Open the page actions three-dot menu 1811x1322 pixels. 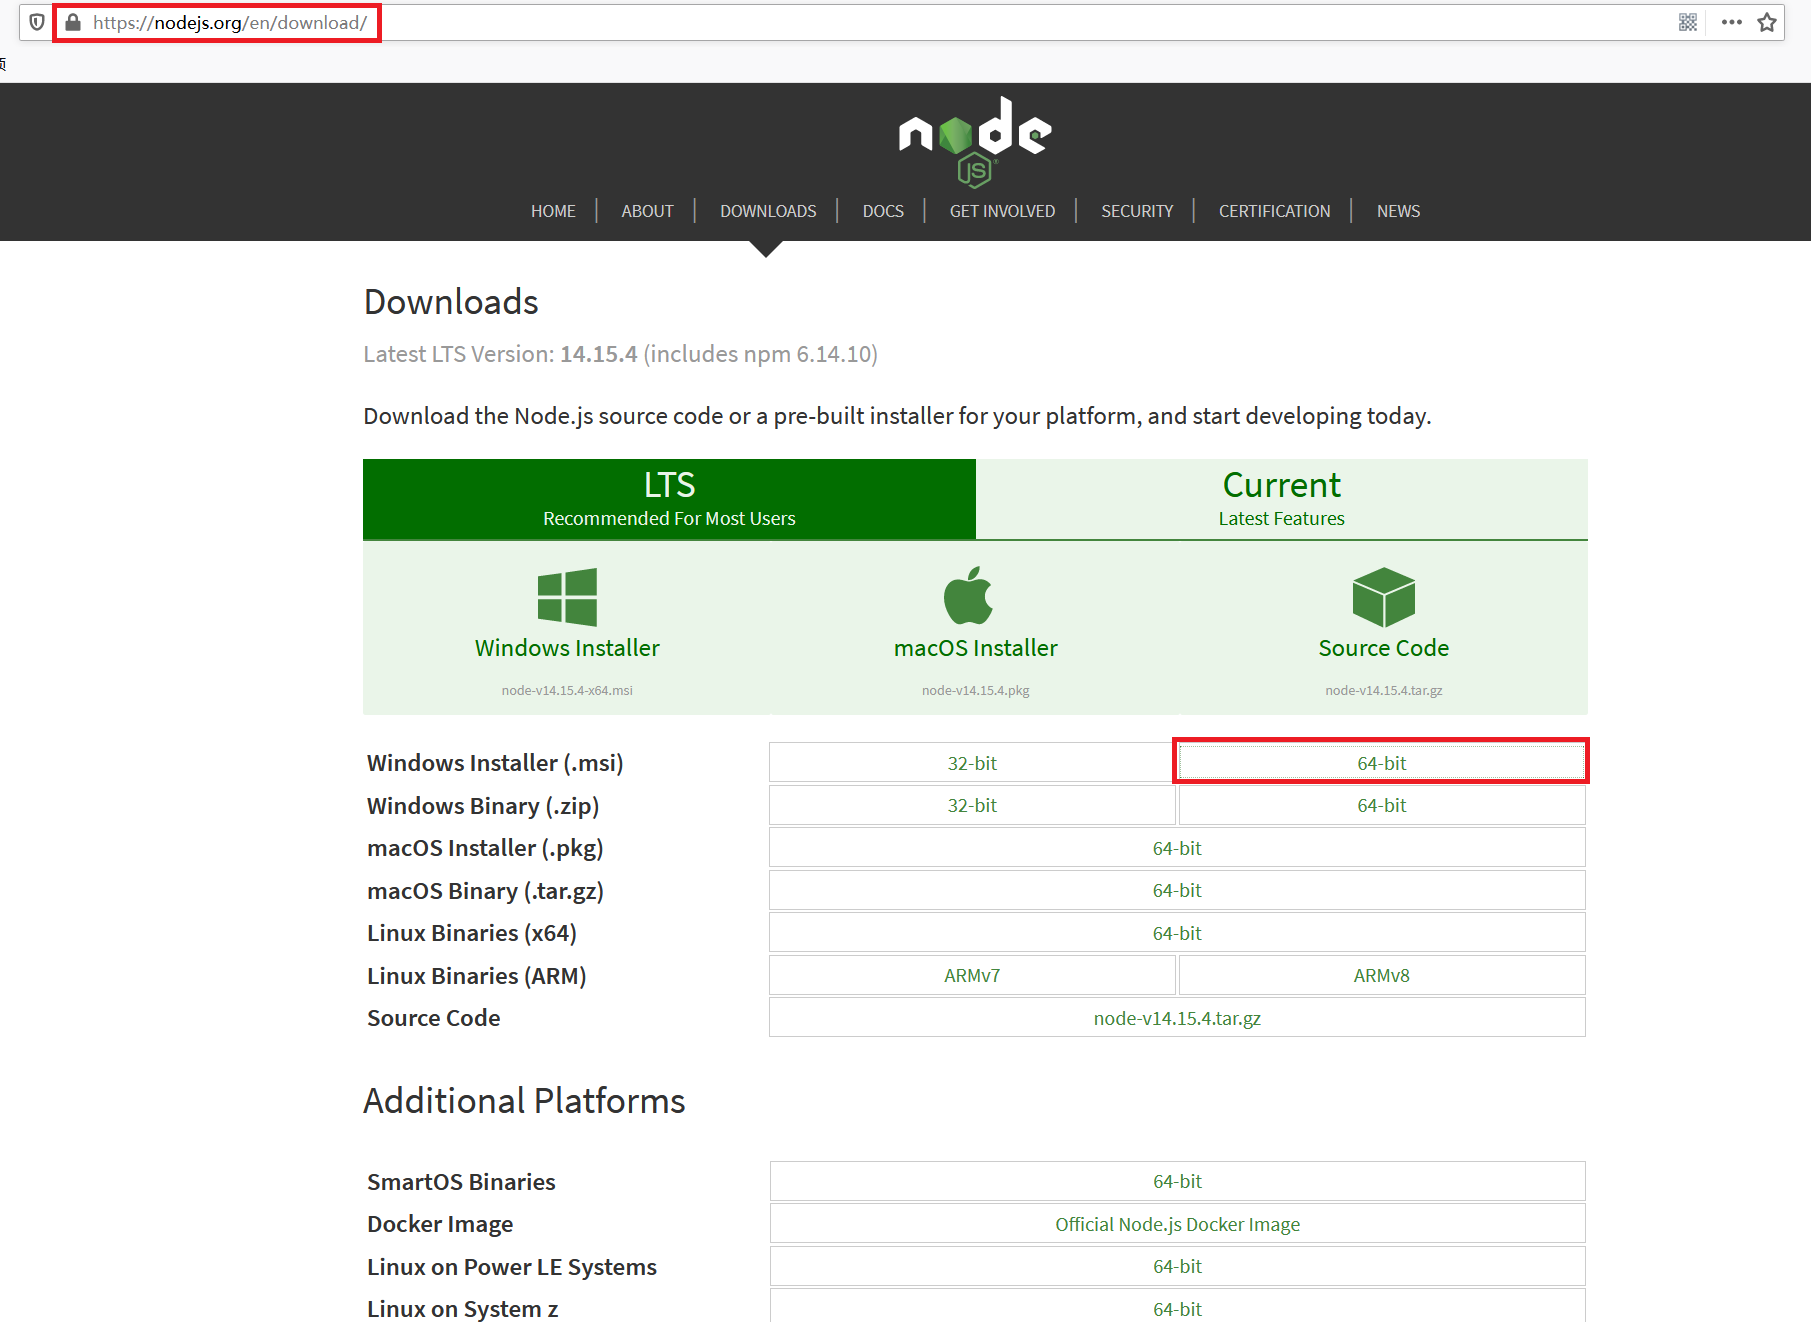(1732, 22)
